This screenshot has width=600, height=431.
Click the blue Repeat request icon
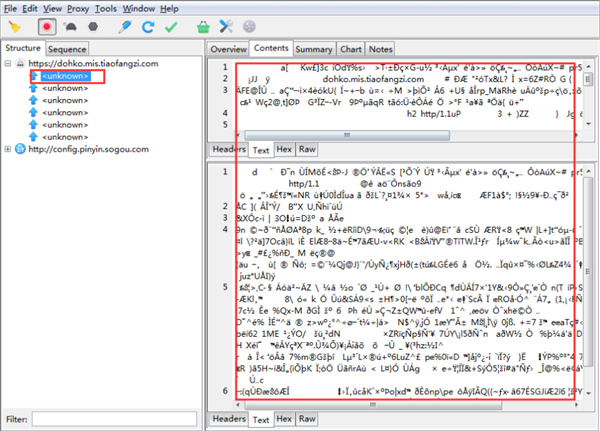coord(148,25)
